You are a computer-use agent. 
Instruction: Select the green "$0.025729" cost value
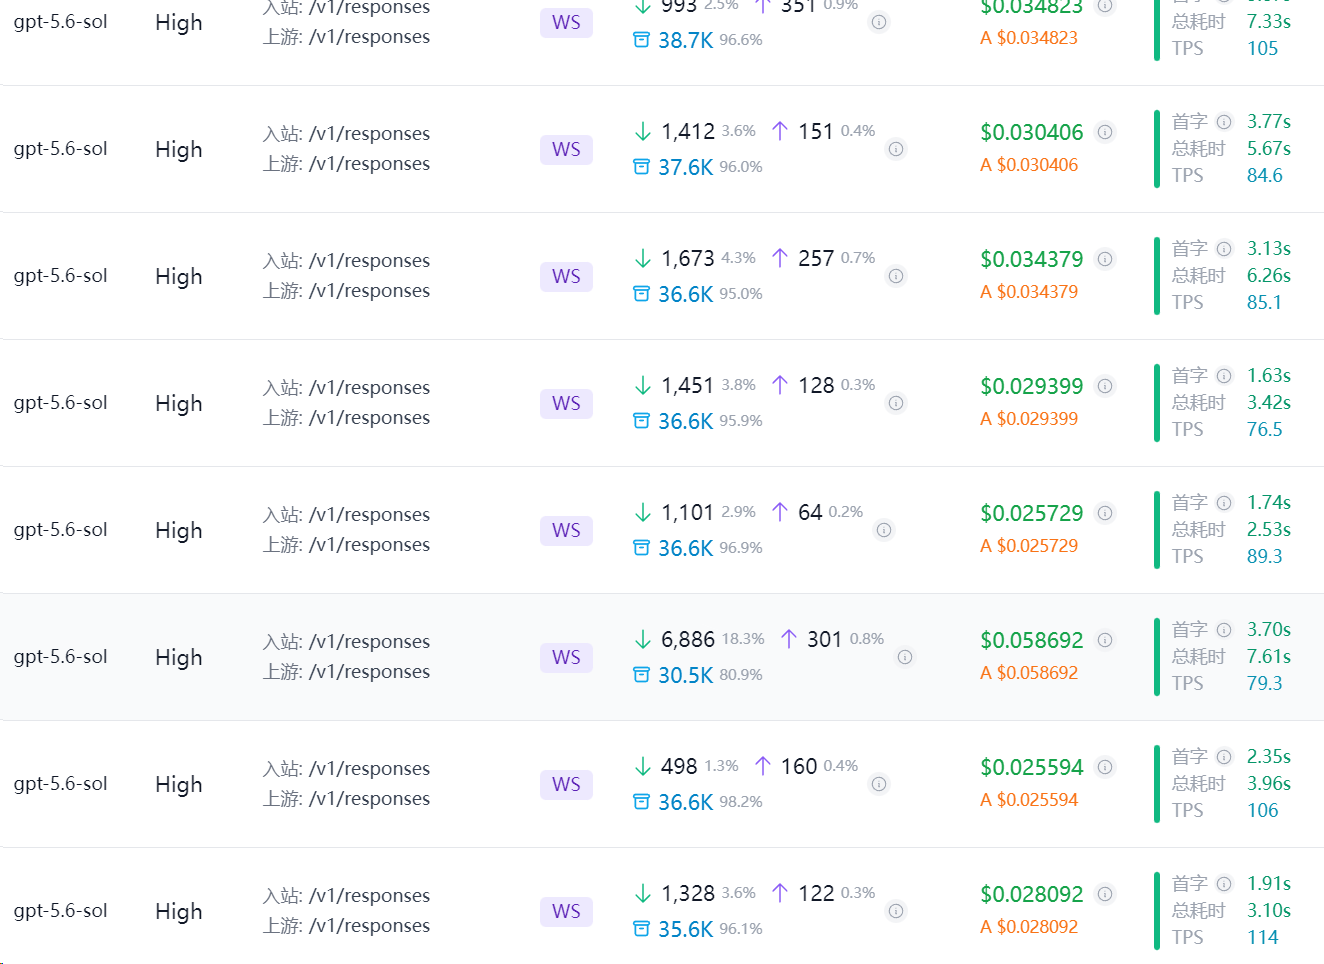coord(1032,513)
